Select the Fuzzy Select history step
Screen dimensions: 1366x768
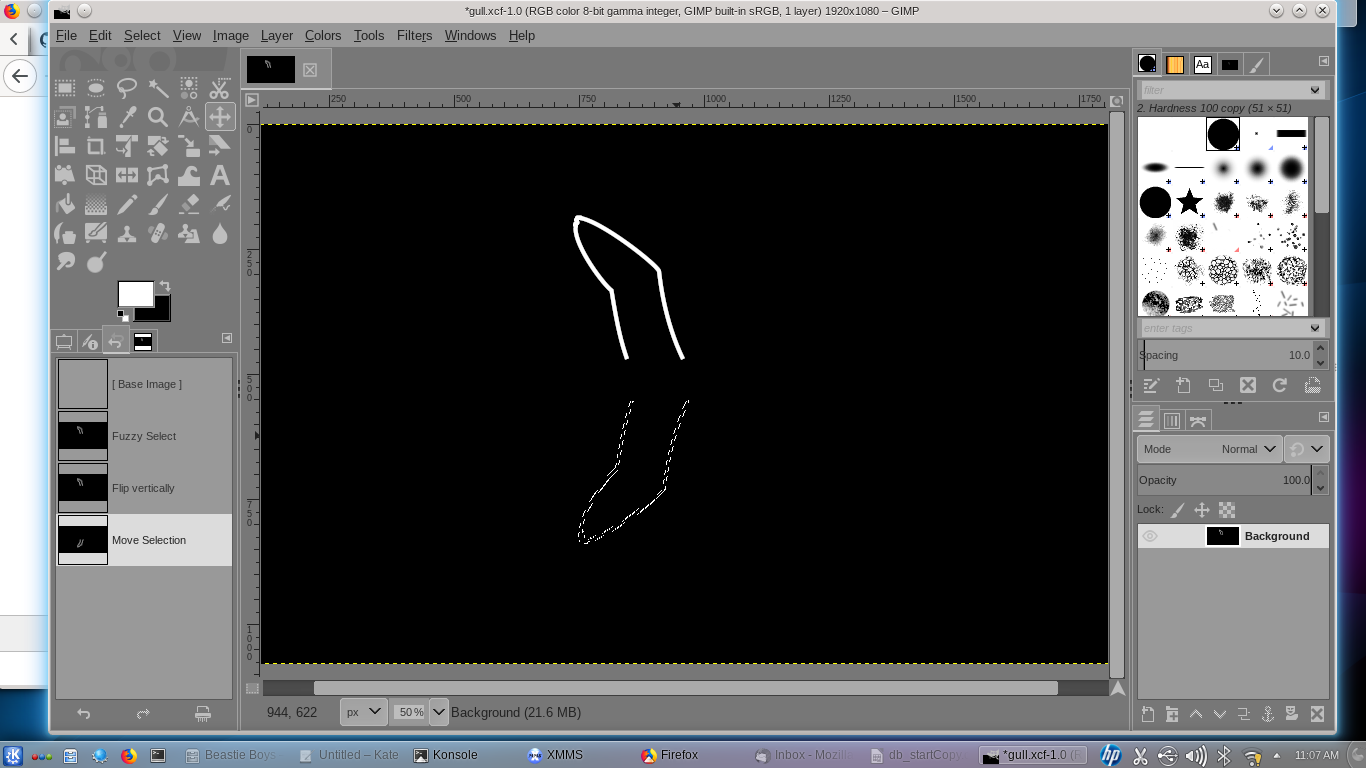click(144, 436)
